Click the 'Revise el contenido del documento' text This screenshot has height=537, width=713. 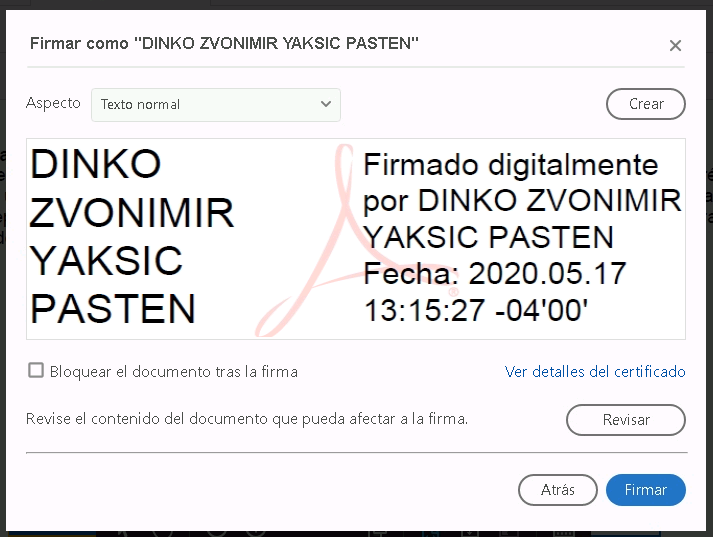tap(147, 419)
